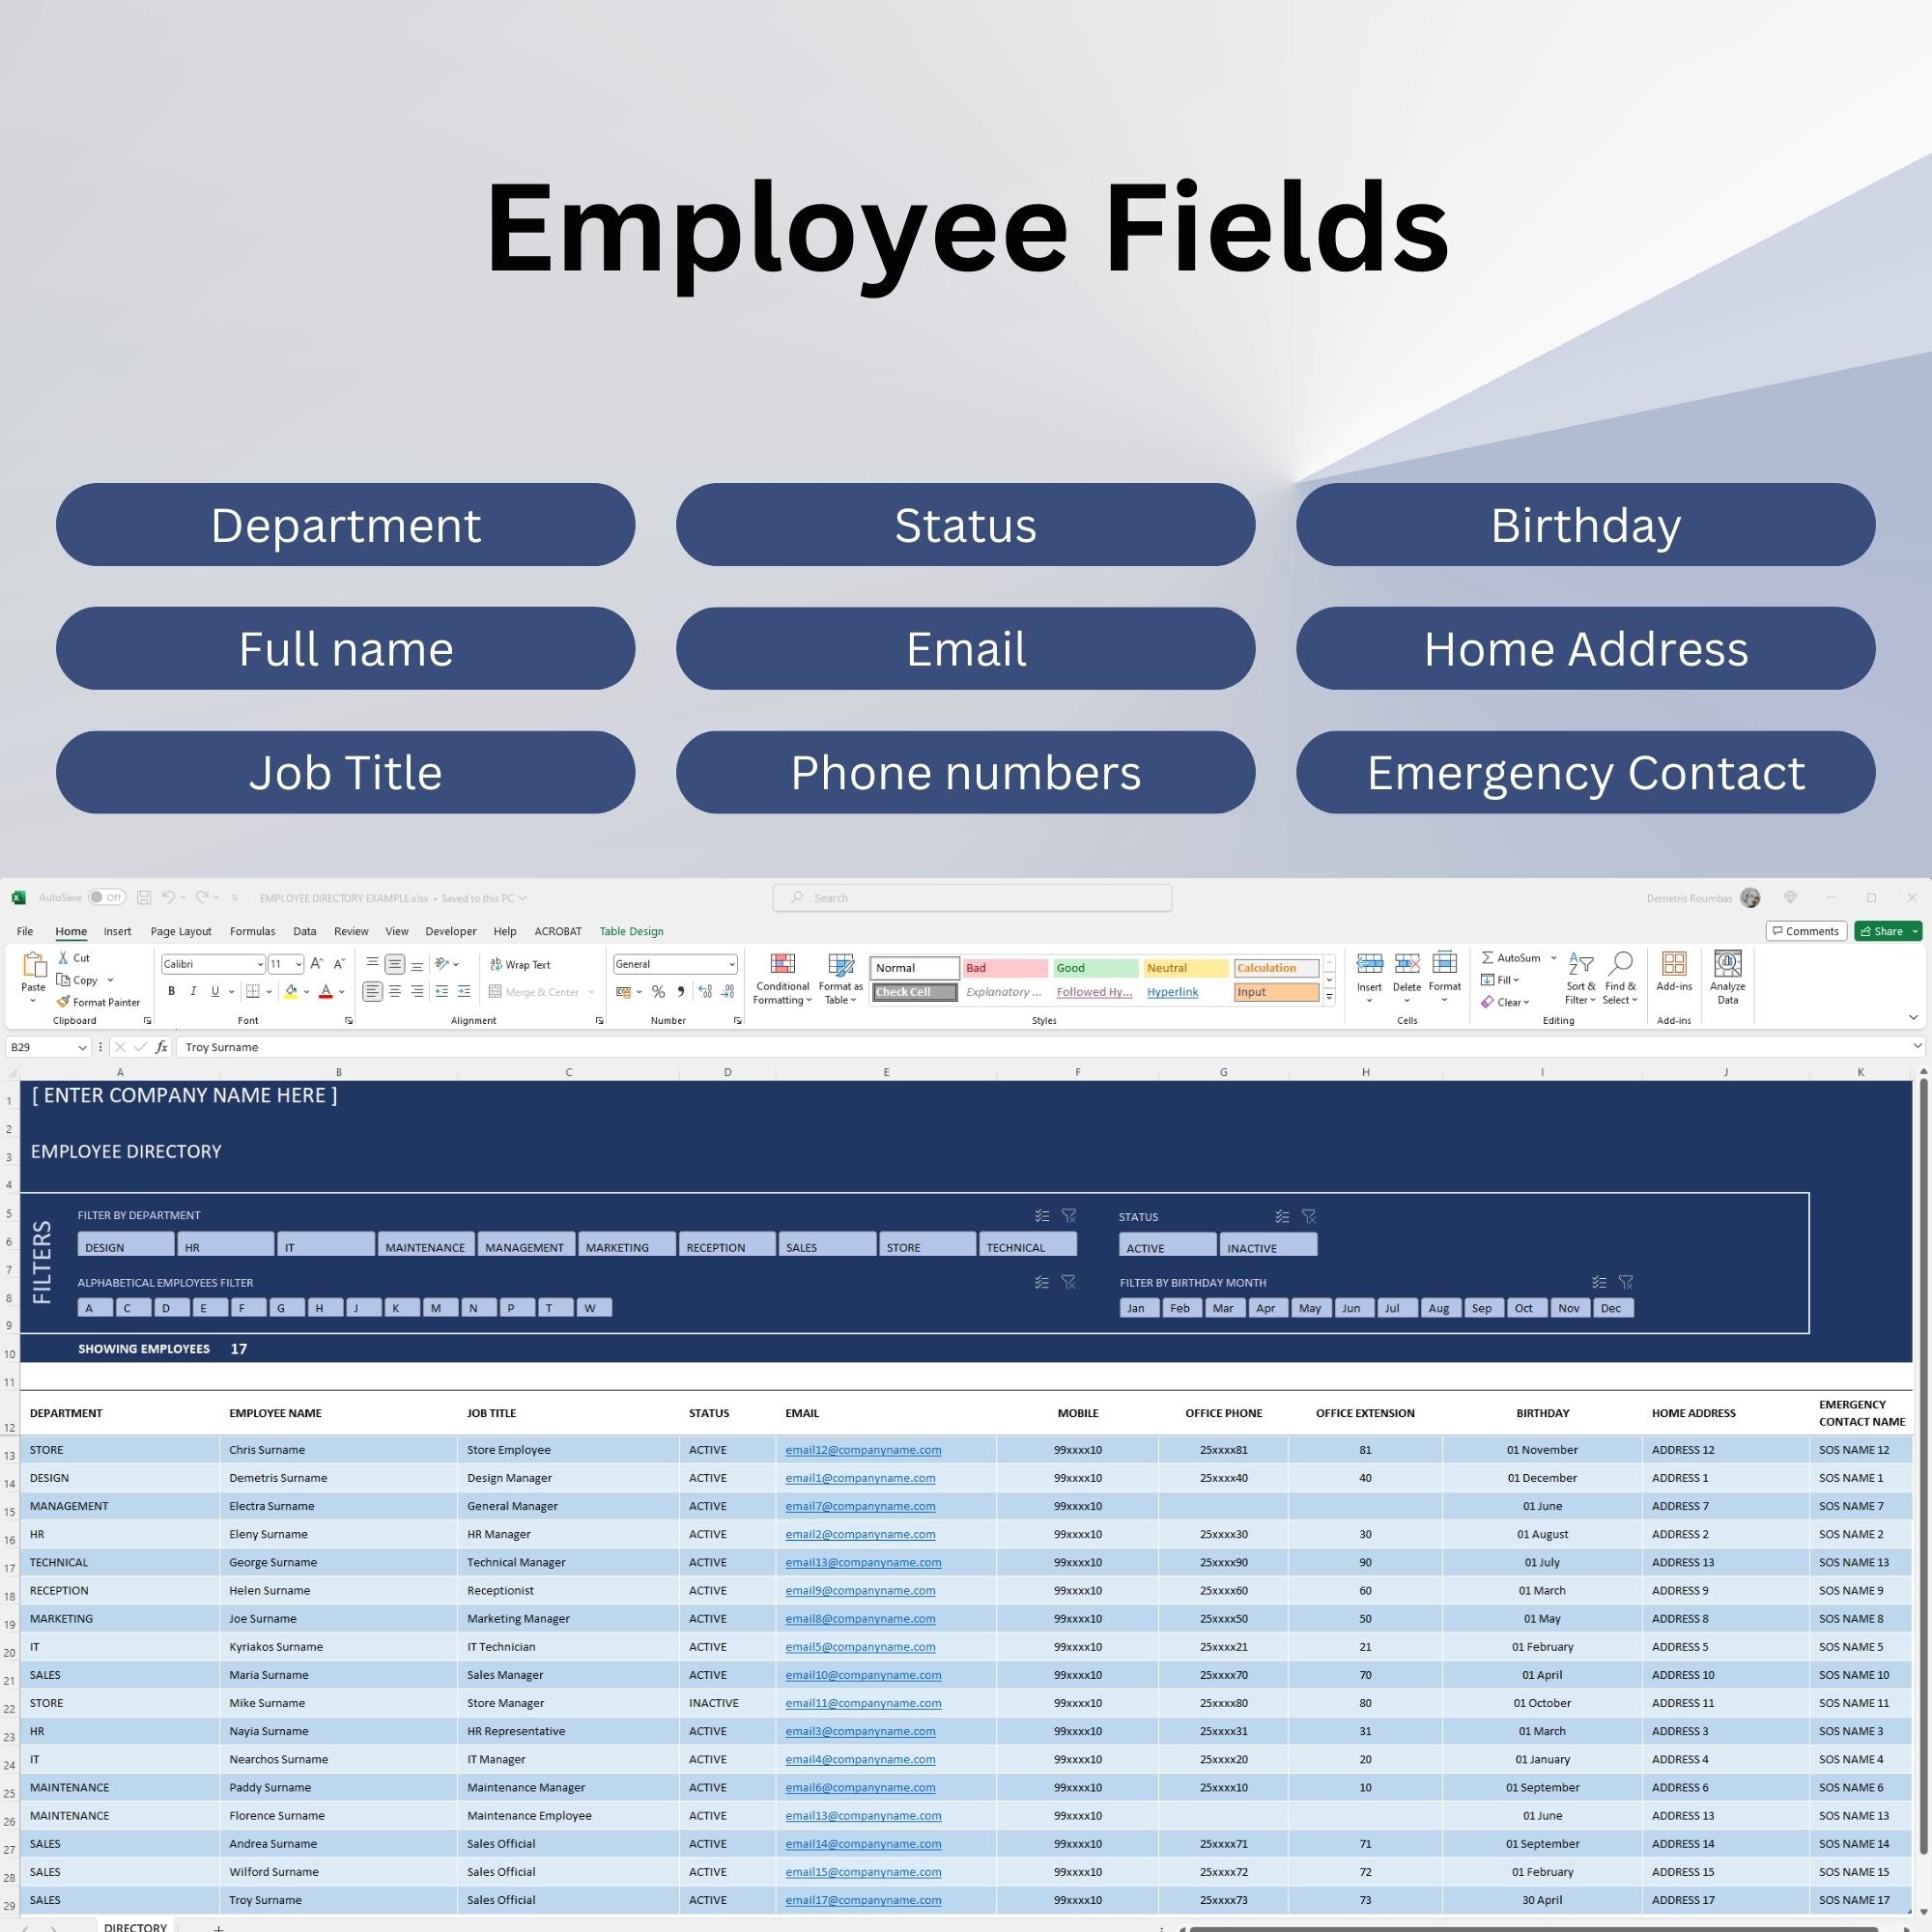
Task: Open Sort & Filter
Action: (1581, 978)
